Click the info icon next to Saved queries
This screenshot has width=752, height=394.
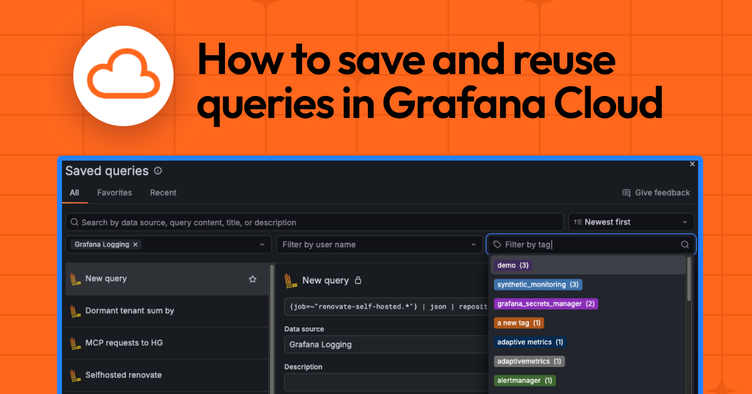pyautogui.click(x=158, y=171)
